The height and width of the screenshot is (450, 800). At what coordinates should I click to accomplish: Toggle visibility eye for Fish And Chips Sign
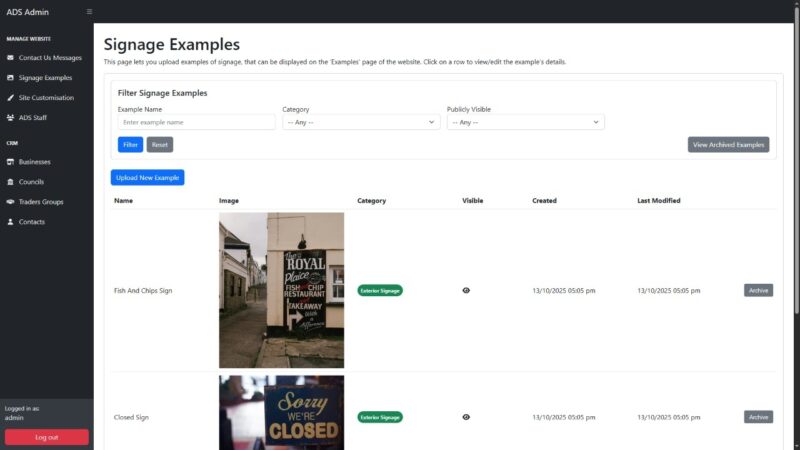pos(466,290)
